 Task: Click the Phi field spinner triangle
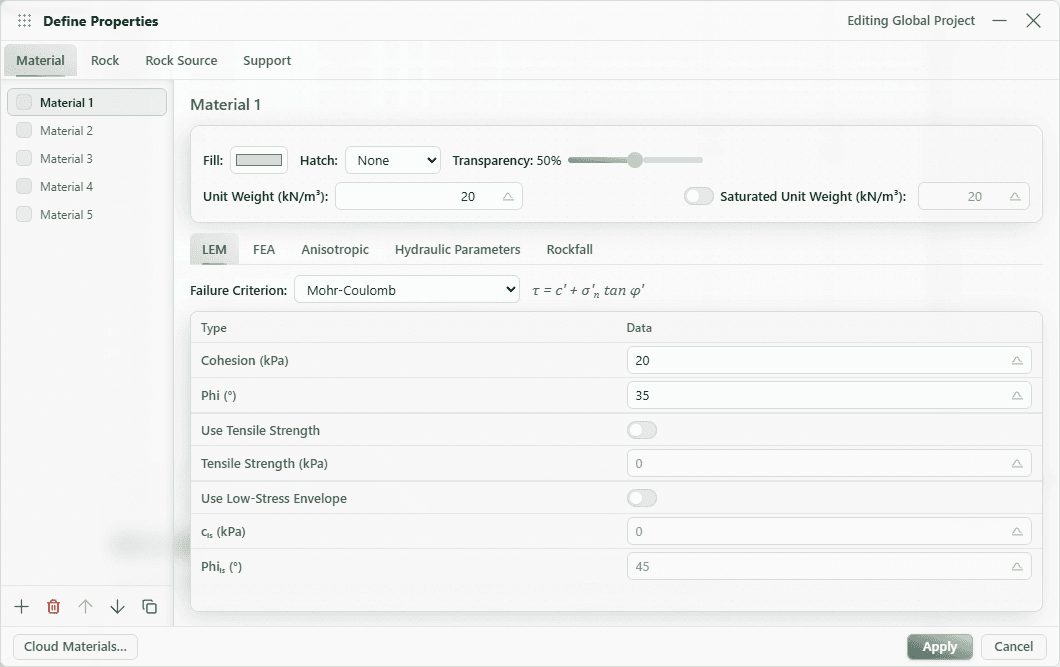pos(1017,396)
